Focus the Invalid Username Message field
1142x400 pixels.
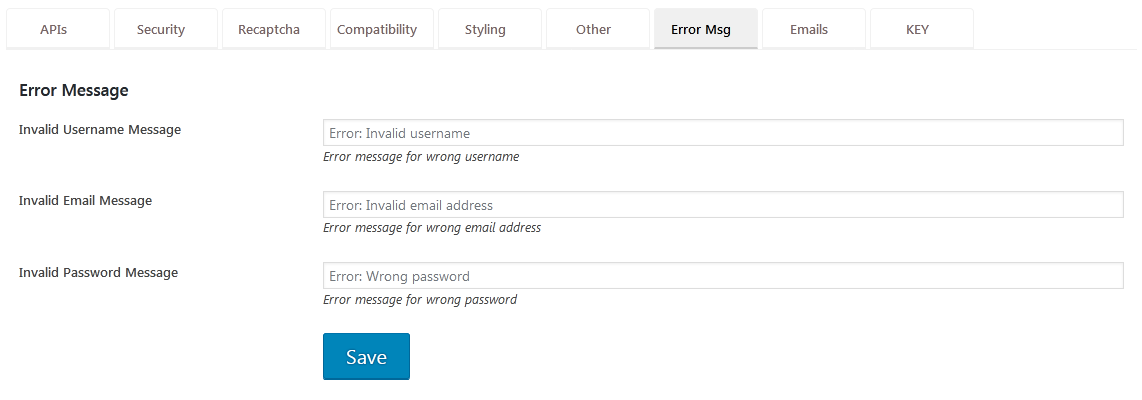[x=723, y=133]
